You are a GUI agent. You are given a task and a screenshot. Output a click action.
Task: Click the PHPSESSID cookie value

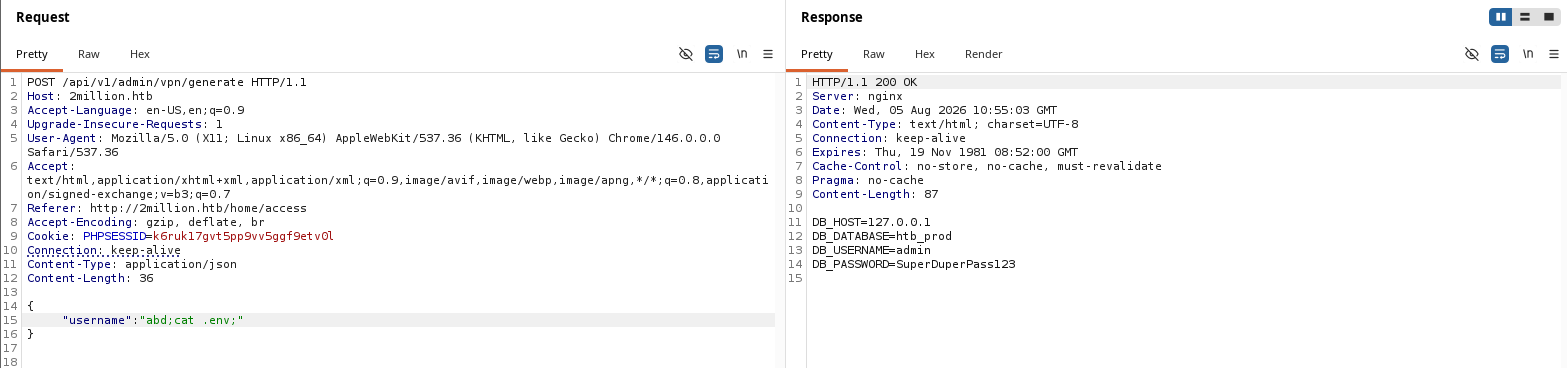pyautogui.click(x=243, y=236)
